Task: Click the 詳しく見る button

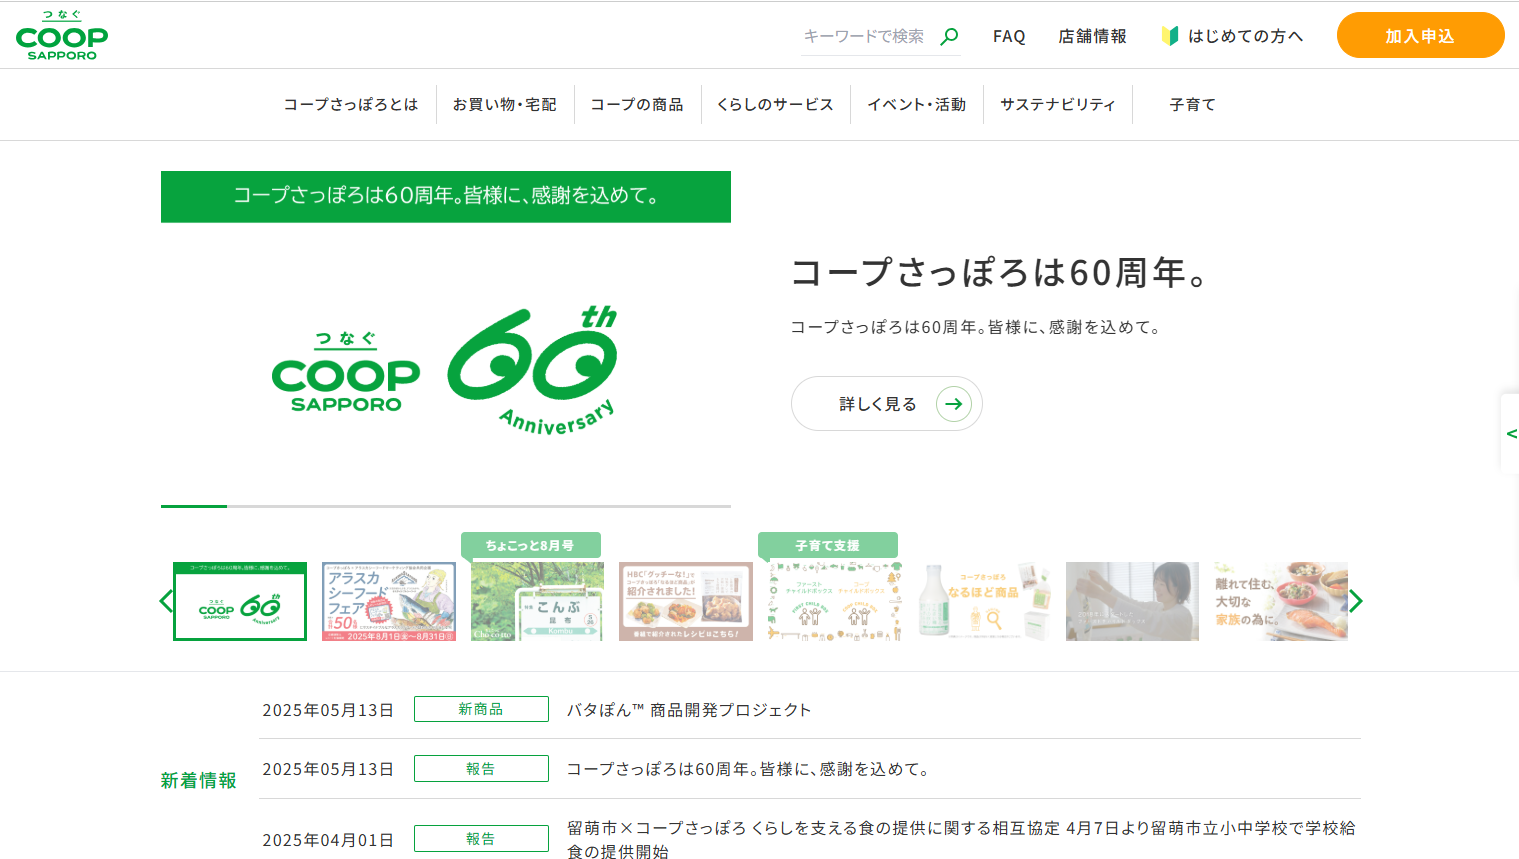Action: point(886,404)
